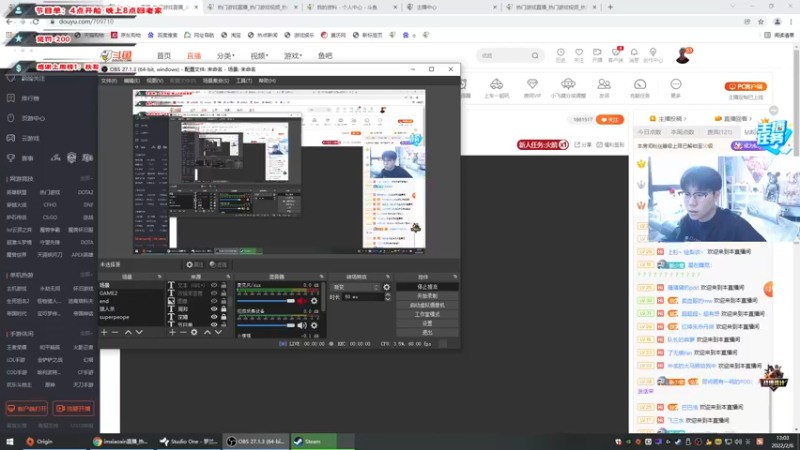Pop out the OBS mixer dock
This screenshot has height=450, width=800.
click(321, 277)
